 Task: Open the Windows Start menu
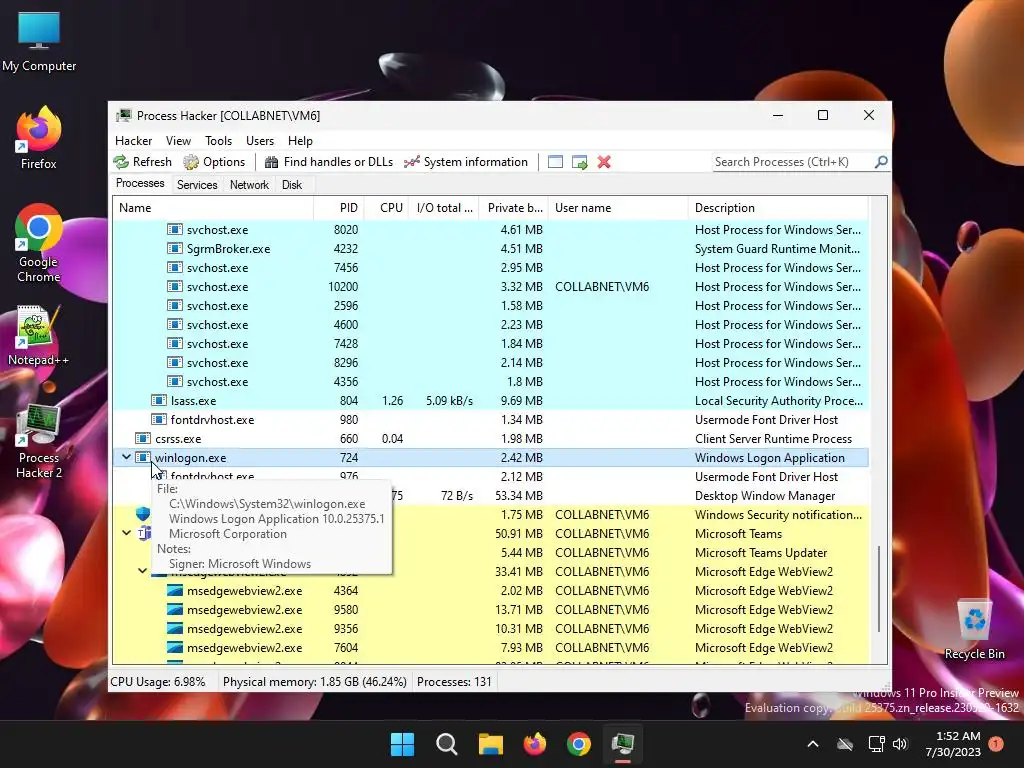(402, 744)
